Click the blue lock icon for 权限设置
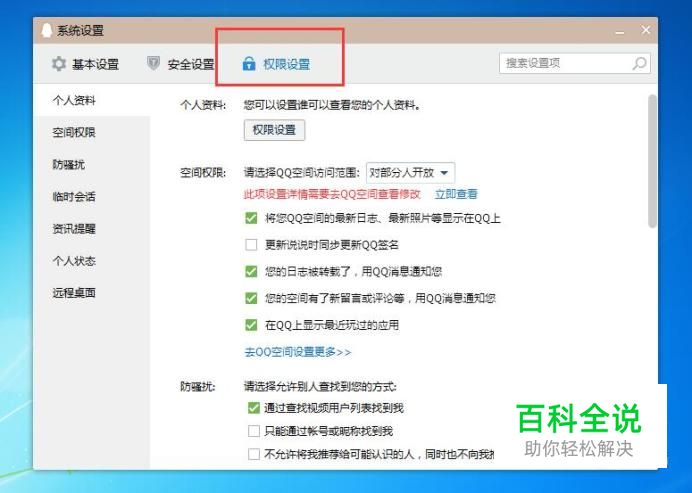Screen dimensions: 692x493 pyautogui.click(x=249, y=64)
